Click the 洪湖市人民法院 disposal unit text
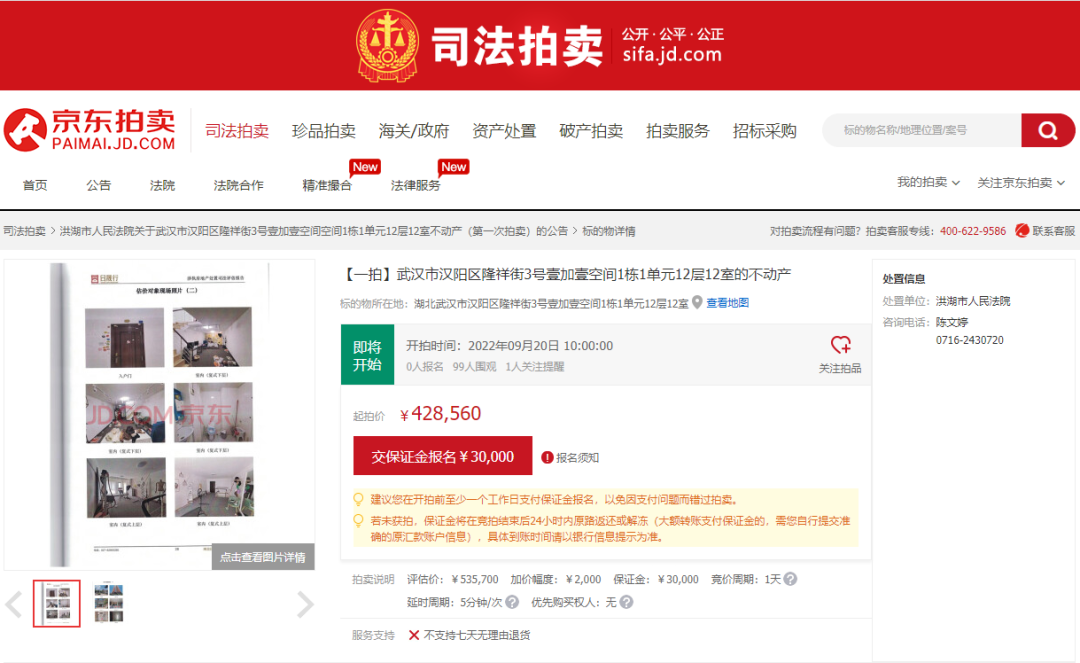 [973, 302]
